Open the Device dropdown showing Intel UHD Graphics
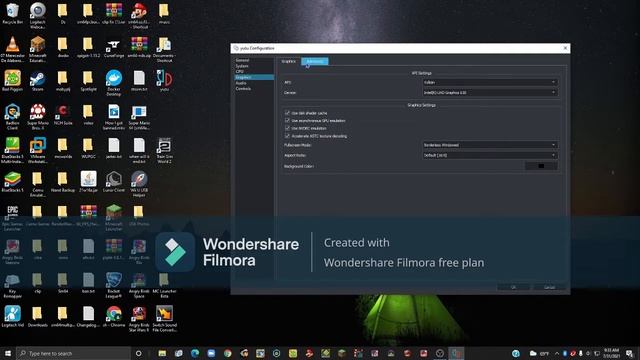This screenshot has width=640, height=360. pos(490,93)
